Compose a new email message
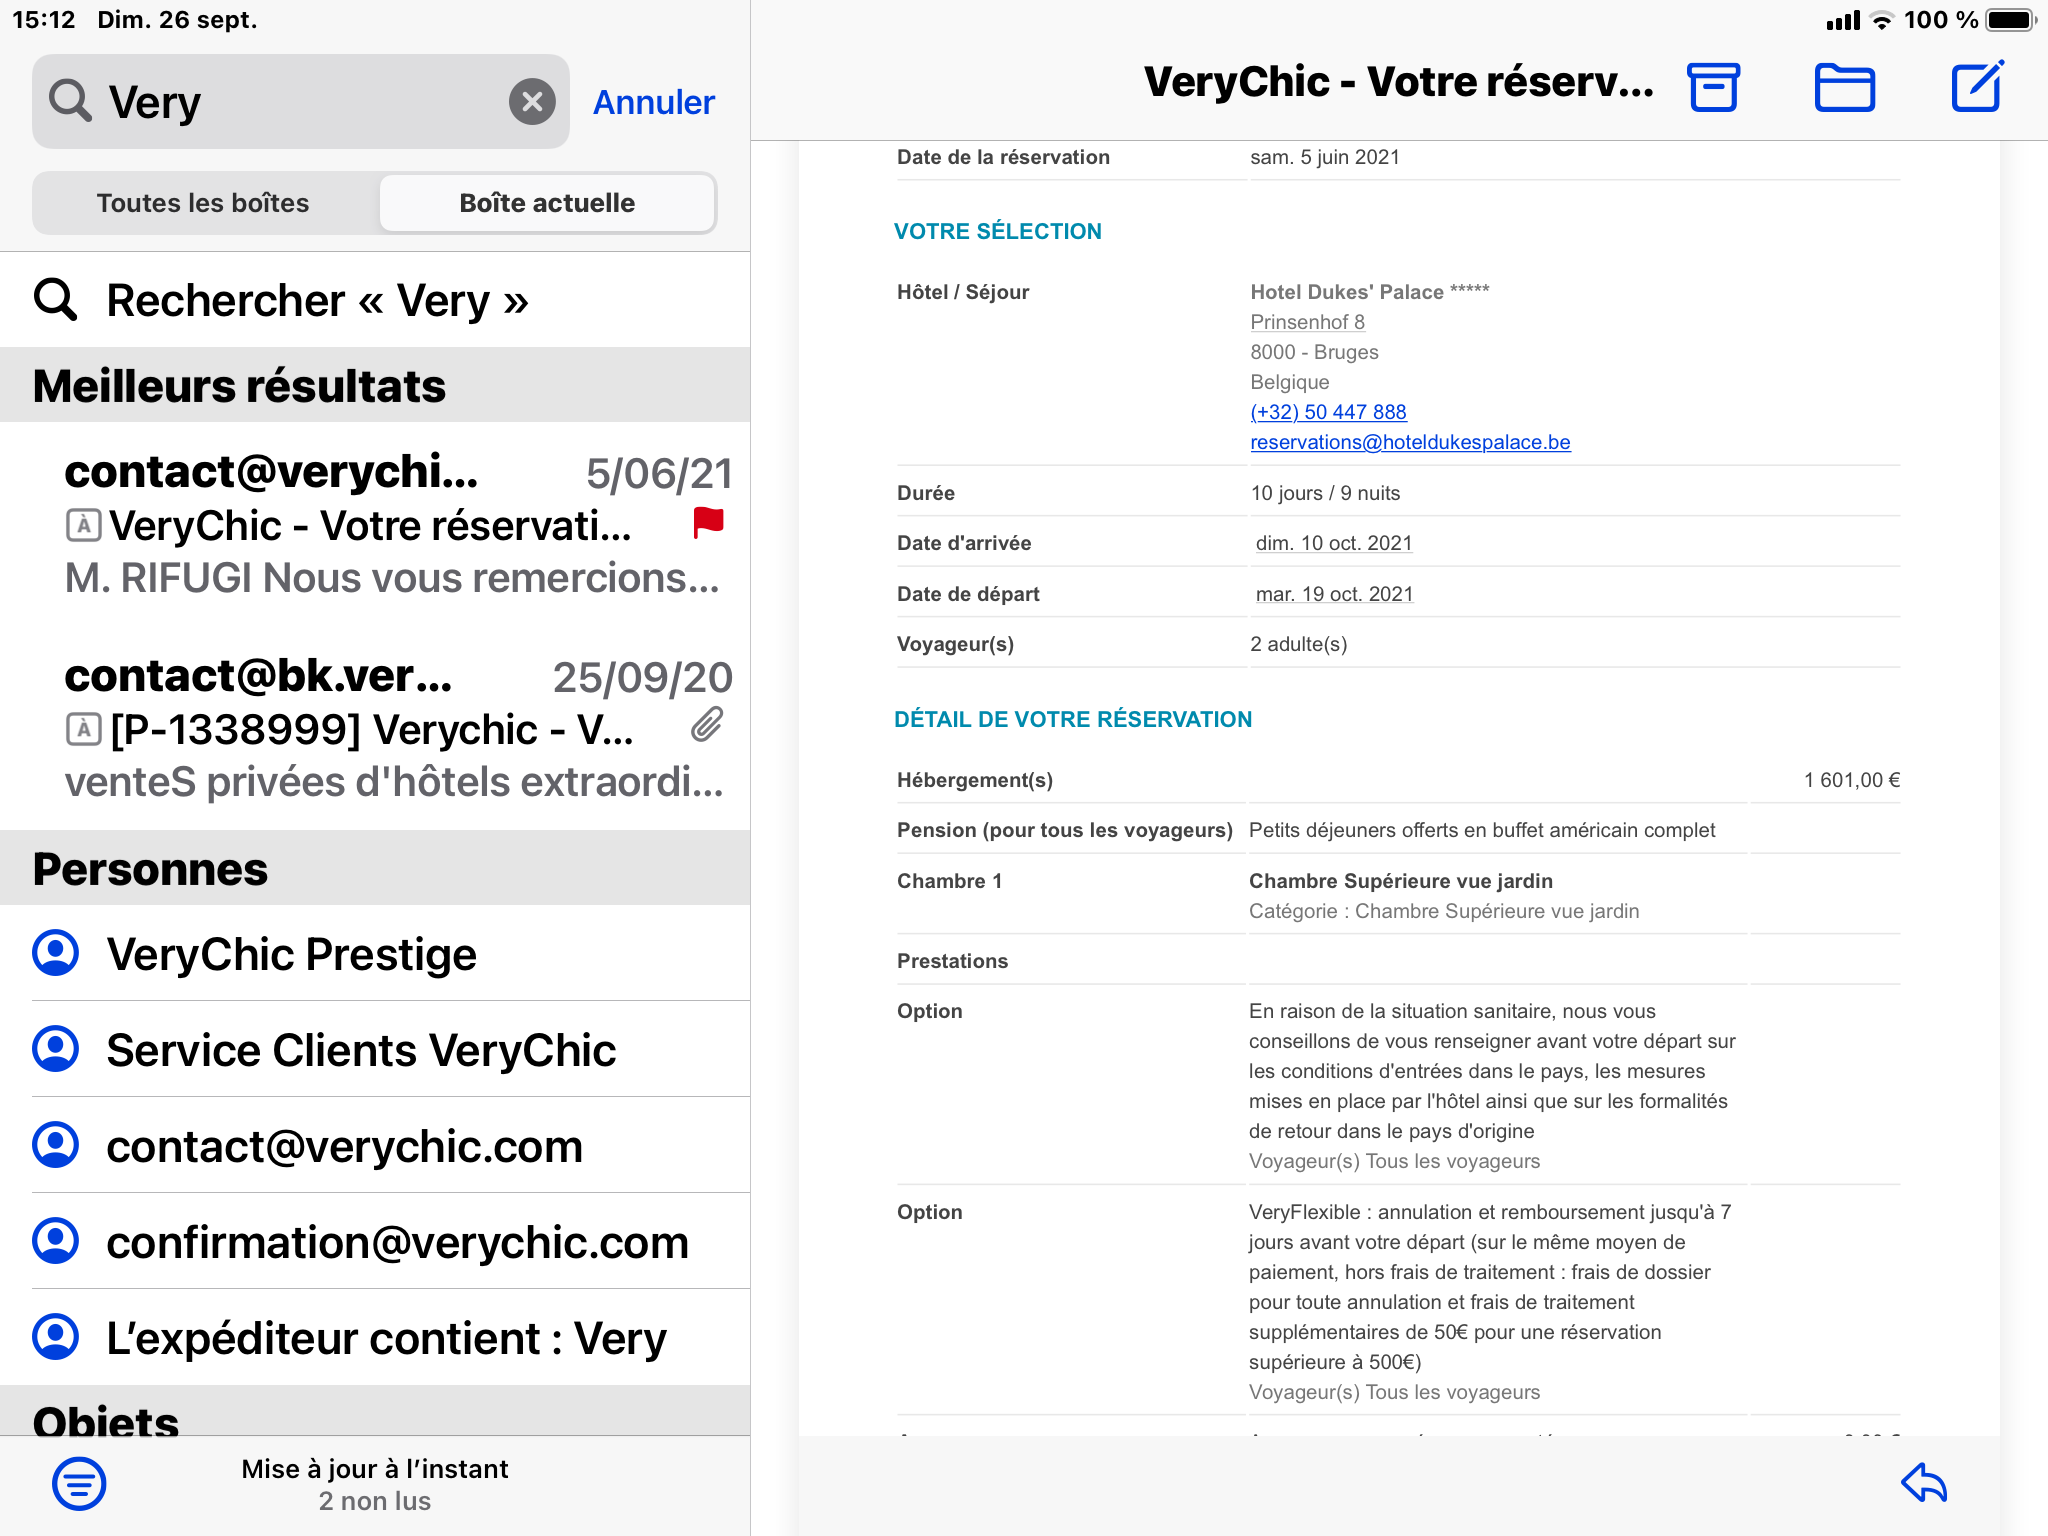This screenshot has height=1536, width=2048. (x=1977, y=87)
